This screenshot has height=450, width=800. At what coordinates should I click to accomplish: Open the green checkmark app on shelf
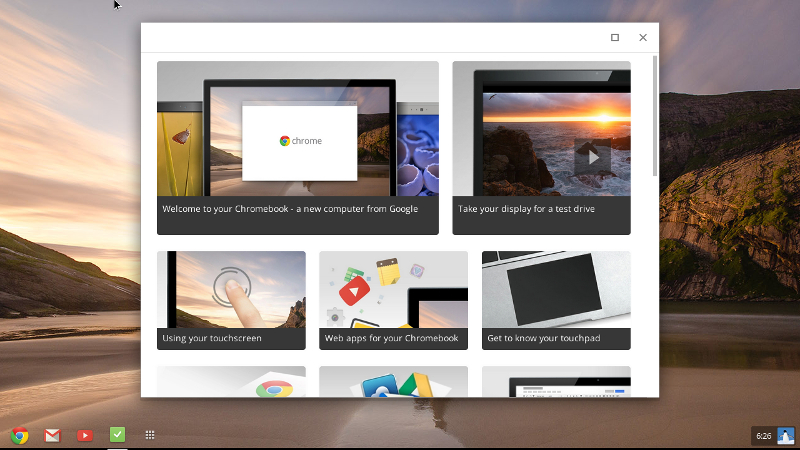[117, 435]
